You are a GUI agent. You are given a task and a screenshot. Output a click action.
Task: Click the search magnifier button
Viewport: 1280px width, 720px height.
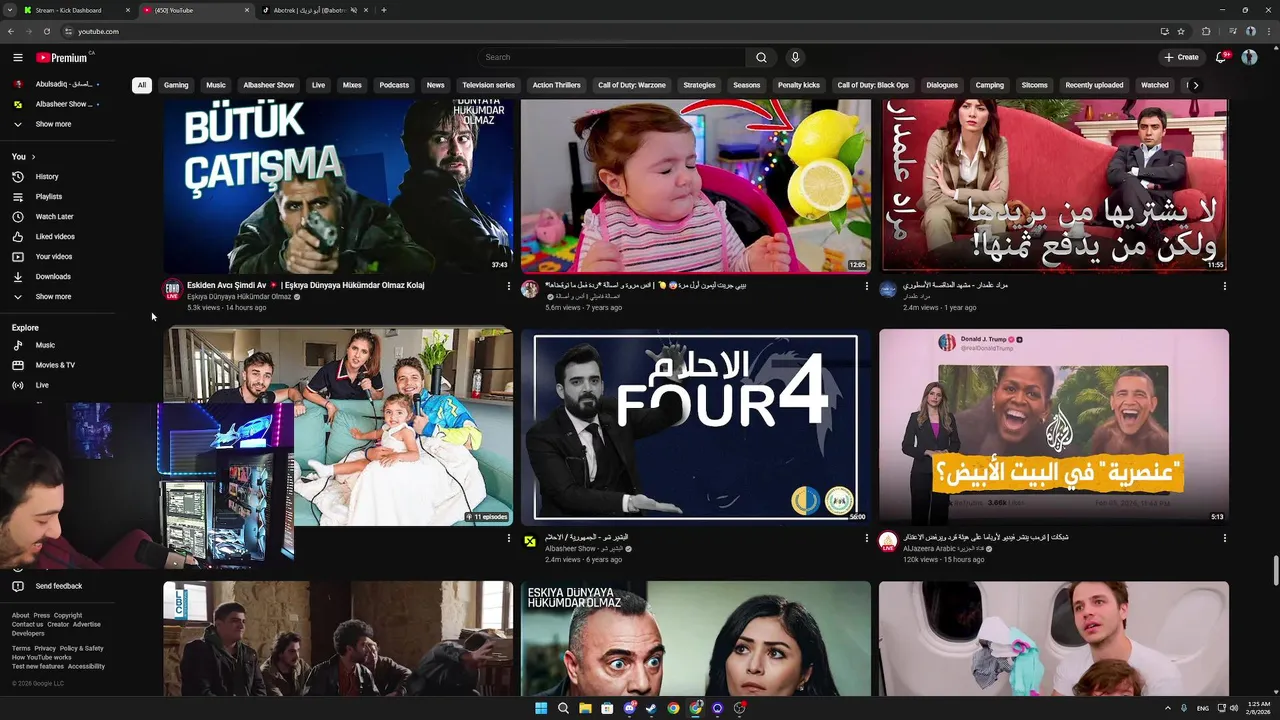pos(761,57)
